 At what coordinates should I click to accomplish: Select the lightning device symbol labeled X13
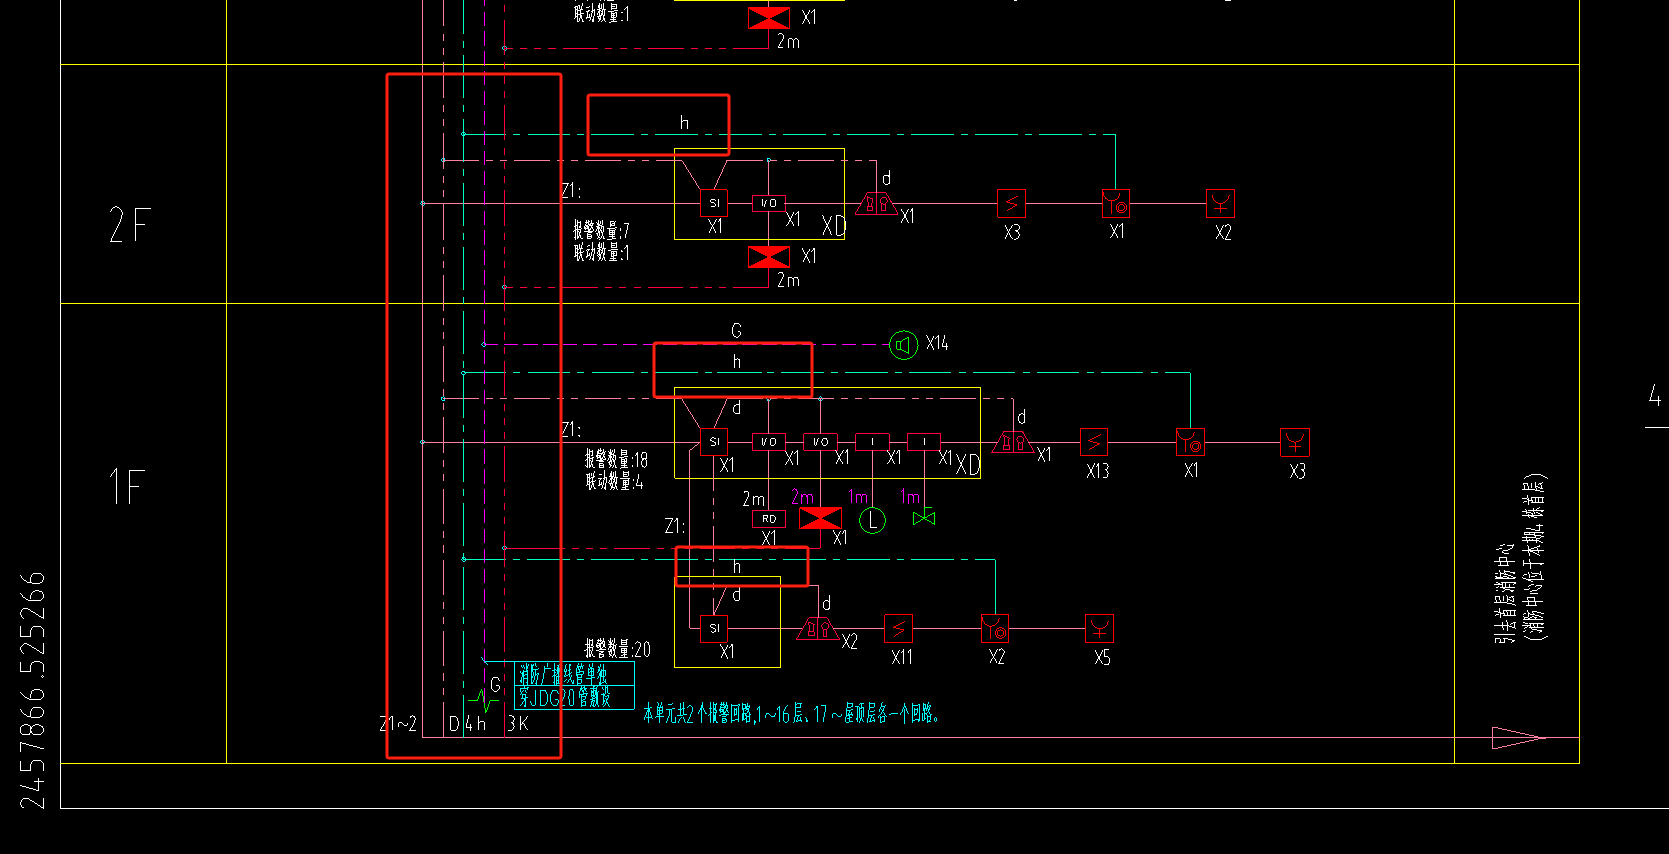click(1094, 442)
